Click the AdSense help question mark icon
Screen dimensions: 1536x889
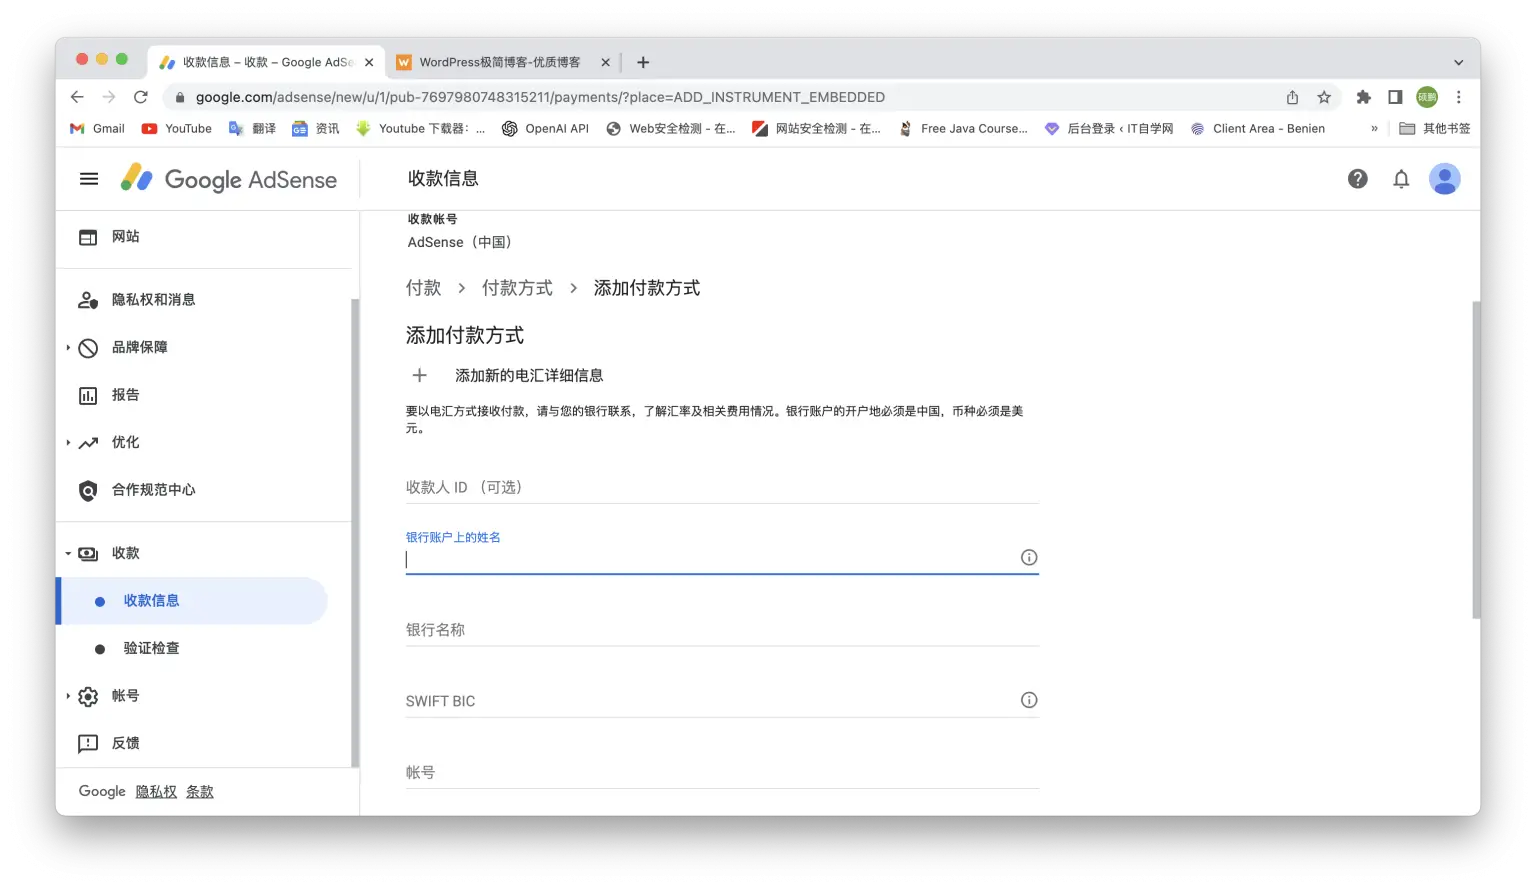point(1357,178)
